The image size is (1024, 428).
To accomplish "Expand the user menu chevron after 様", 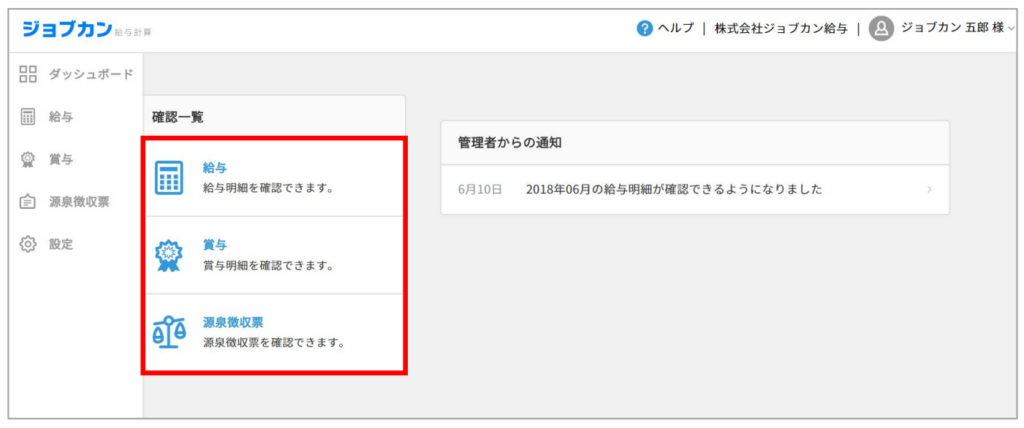I will [1010, 29].
